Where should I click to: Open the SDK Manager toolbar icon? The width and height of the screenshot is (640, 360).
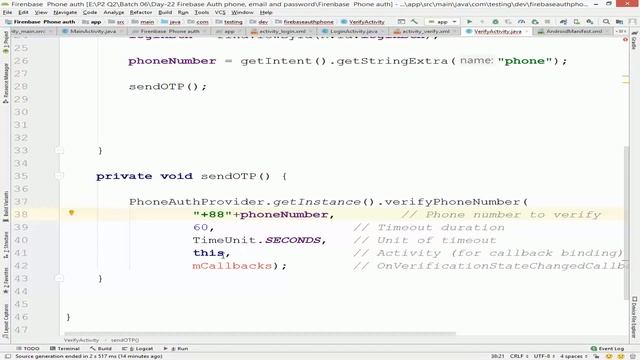click(x=590, y=22)
